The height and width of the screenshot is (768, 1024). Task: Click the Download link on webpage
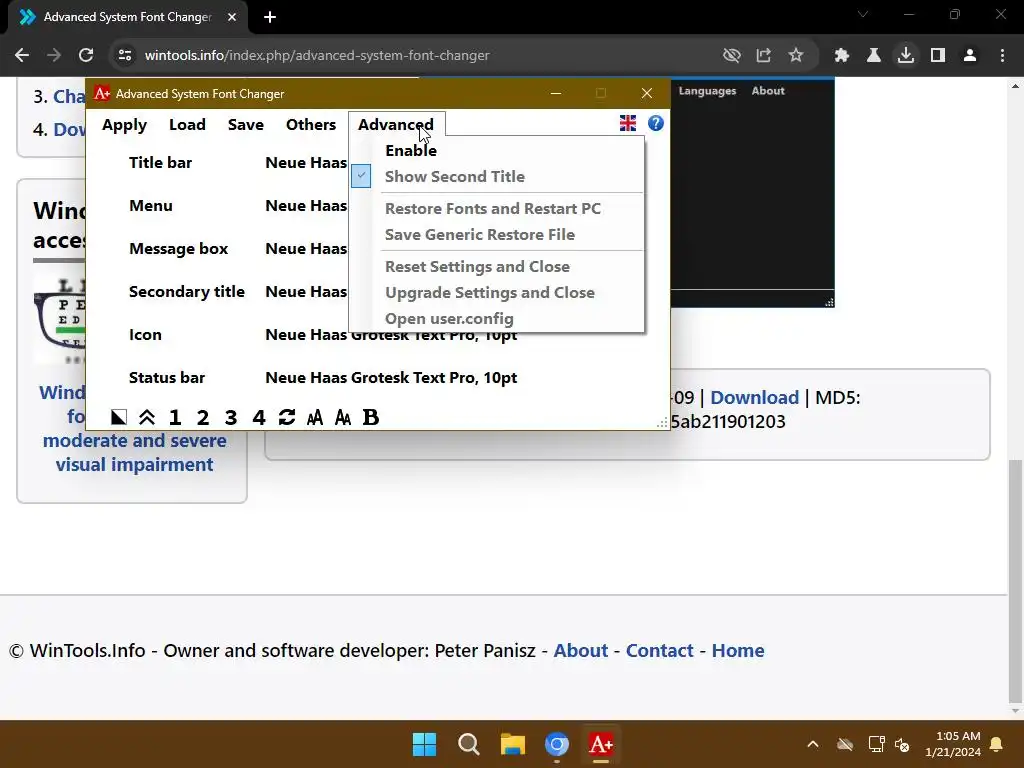tap(754, 398)
